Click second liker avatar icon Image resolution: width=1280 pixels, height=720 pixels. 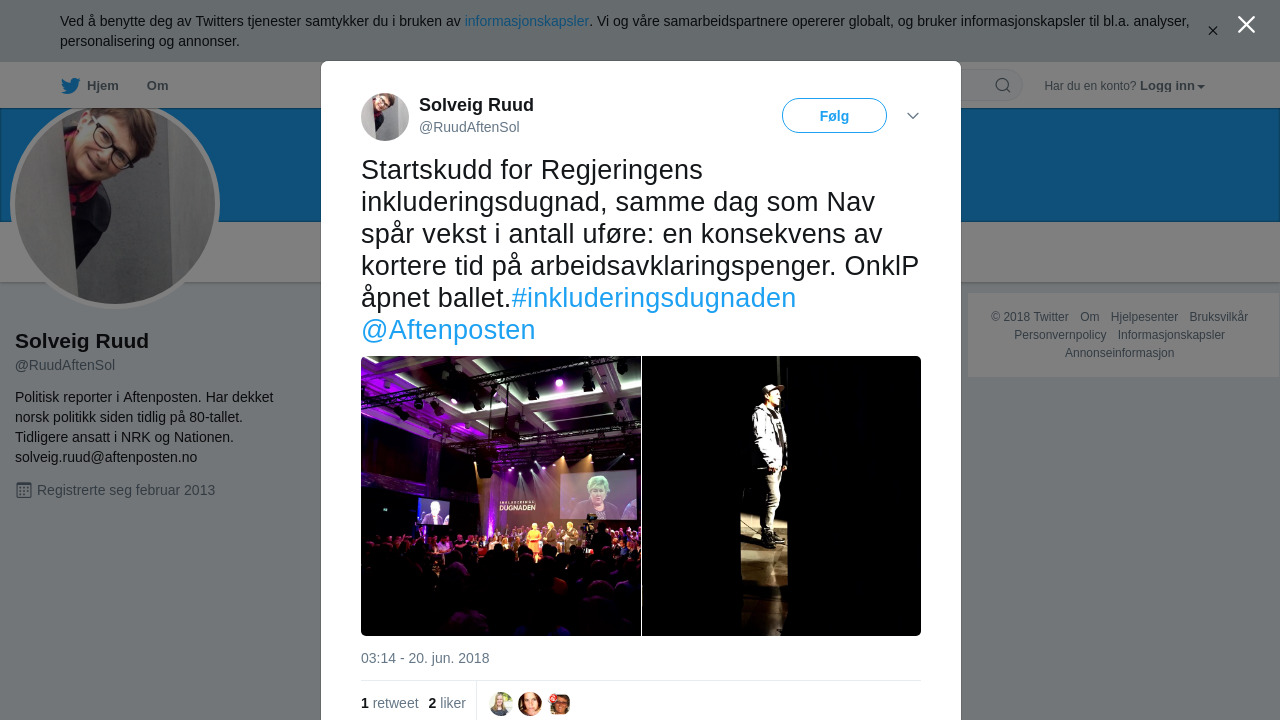pos(530,704)
